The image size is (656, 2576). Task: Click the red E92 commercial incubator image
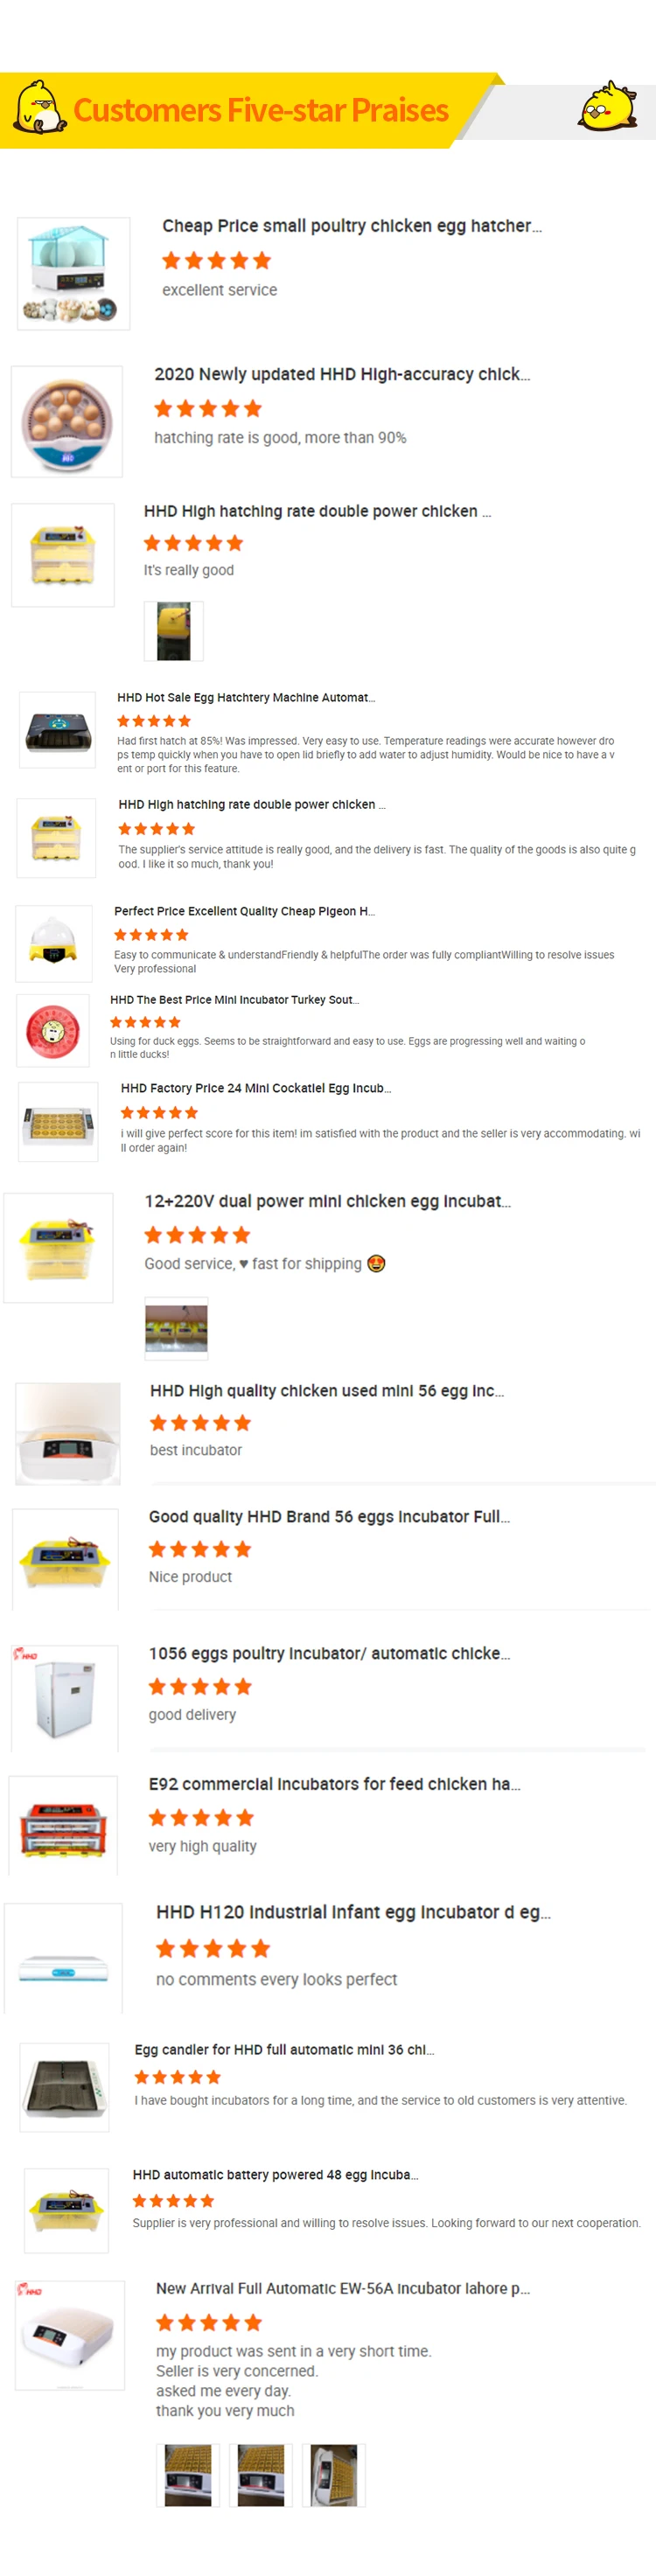tap(63, 1825)
